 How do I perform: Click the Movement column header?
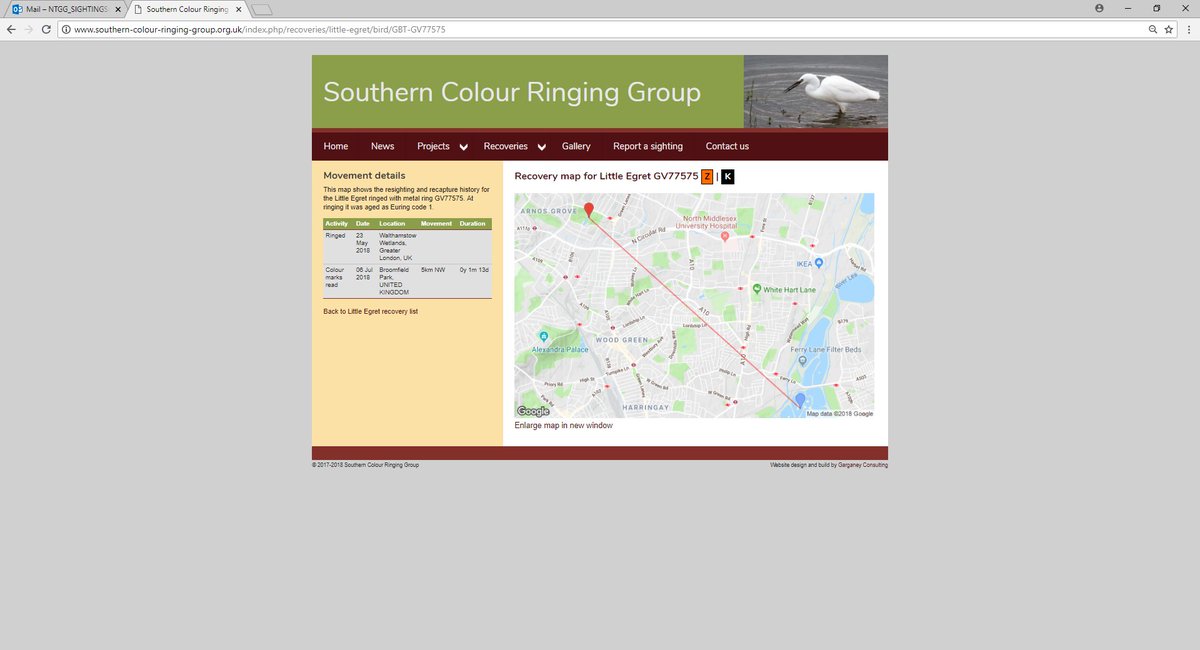437,224
